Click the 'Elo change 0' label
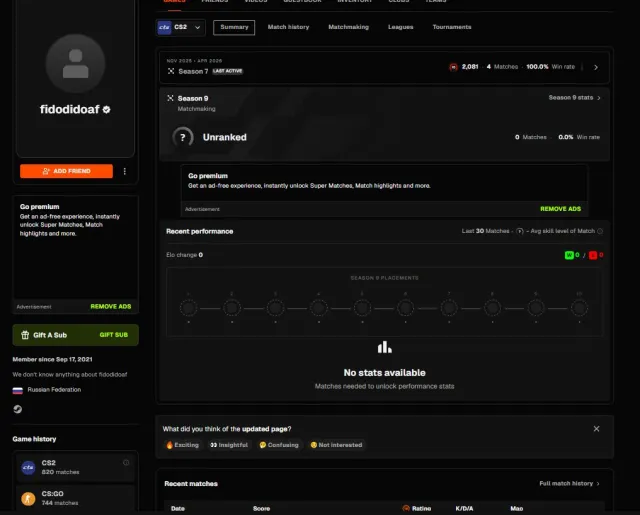Viewport: 640px width, 515px height. [184, 255]
